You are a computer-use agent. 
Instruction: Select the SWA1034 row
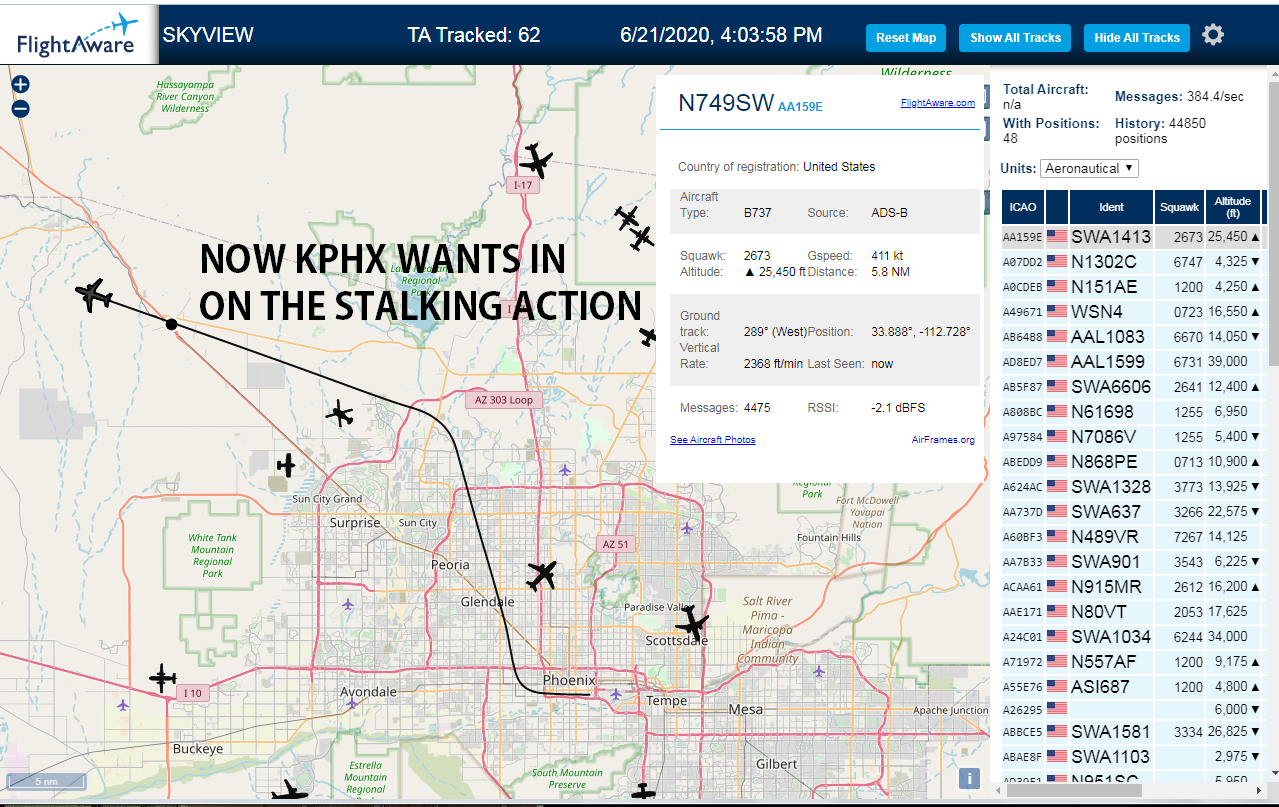[x=1133, y=637]
